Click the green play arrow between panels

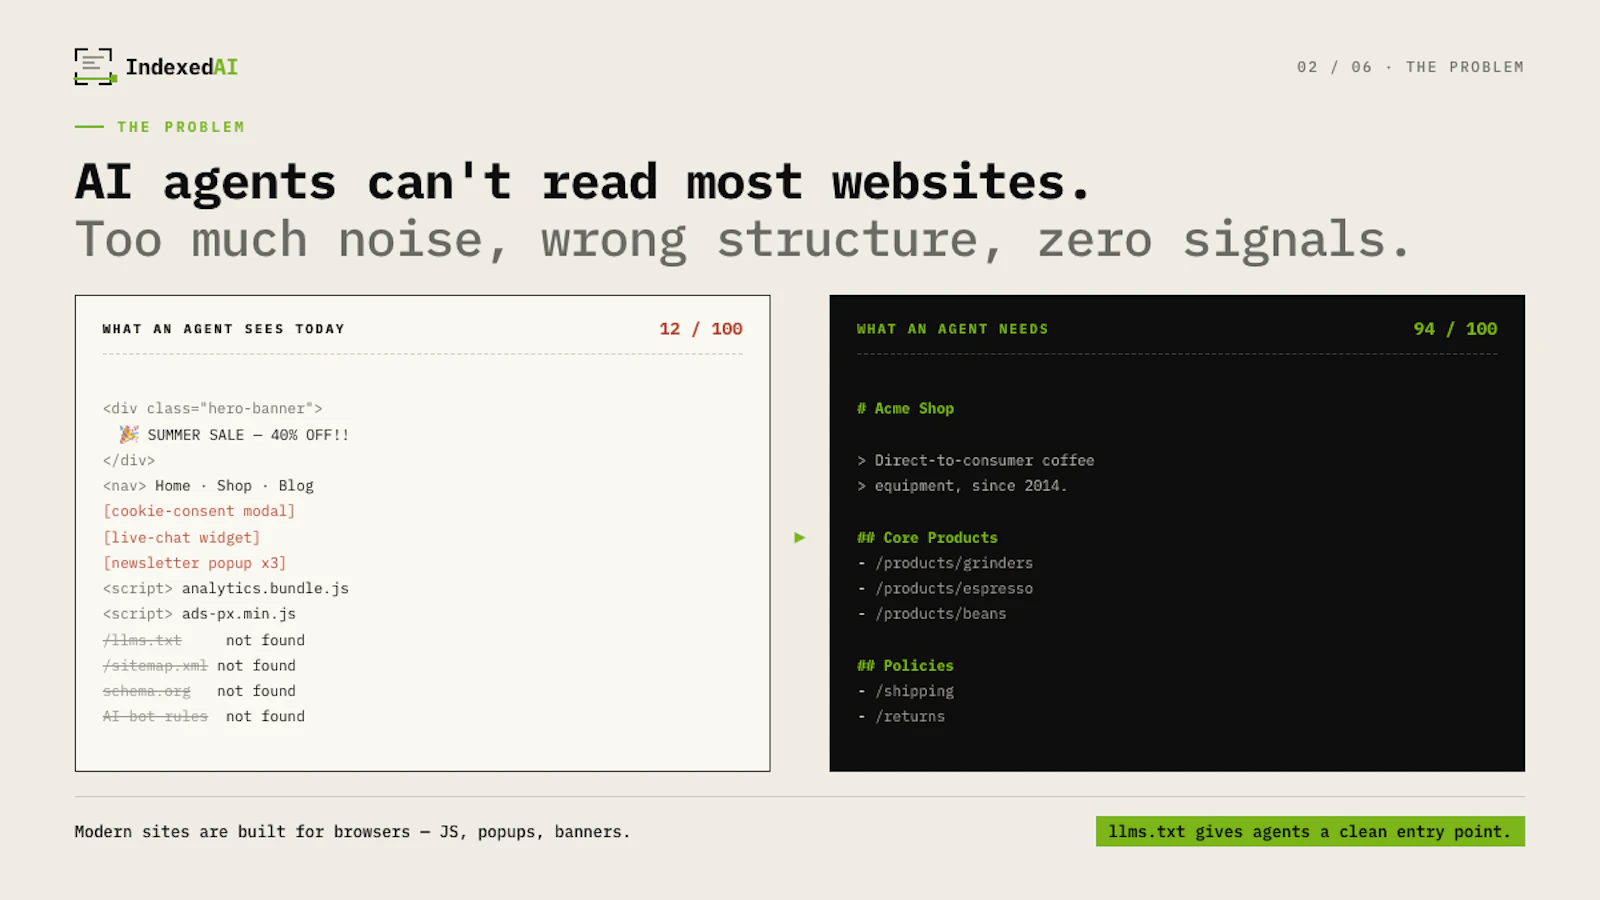coord(800,538)
